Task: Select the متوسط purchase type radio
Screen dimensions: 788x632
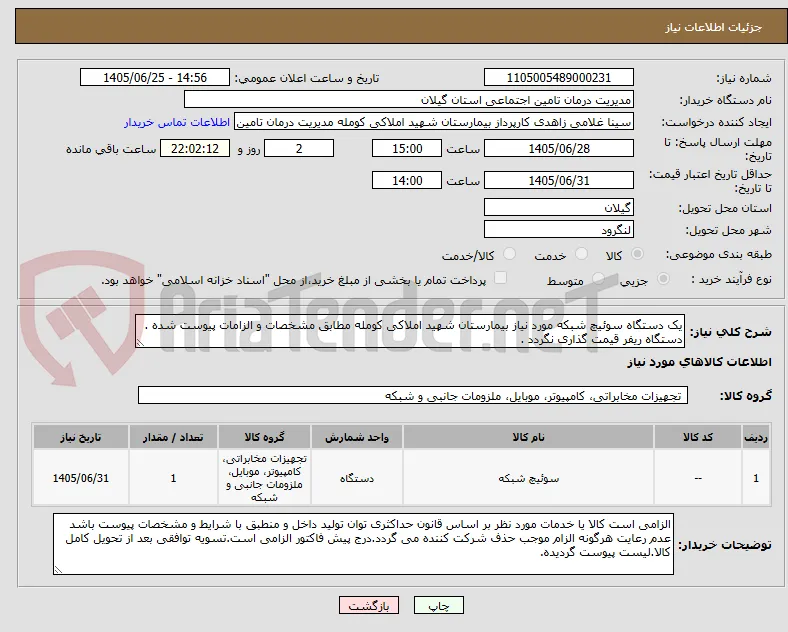Action: coord(598,279)
